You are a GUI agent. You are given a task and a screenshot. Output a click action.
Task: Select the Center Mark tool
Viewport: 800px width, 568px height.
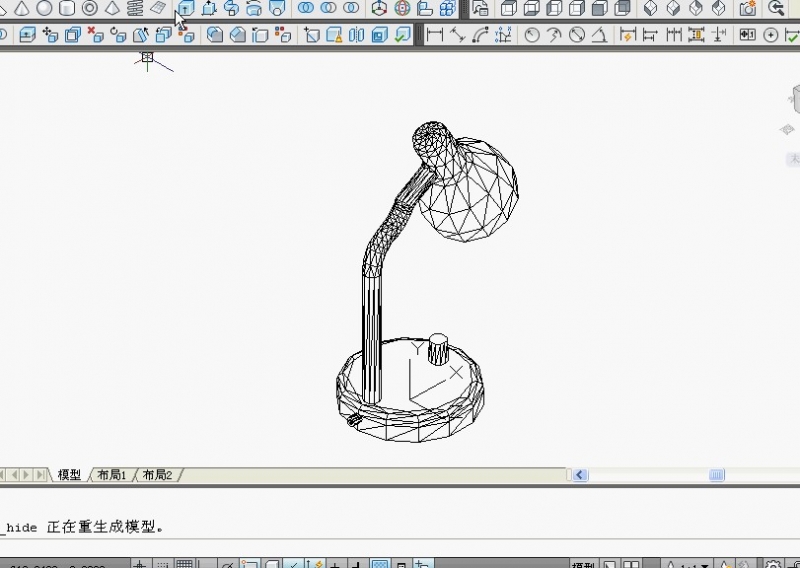coord(770,35)
